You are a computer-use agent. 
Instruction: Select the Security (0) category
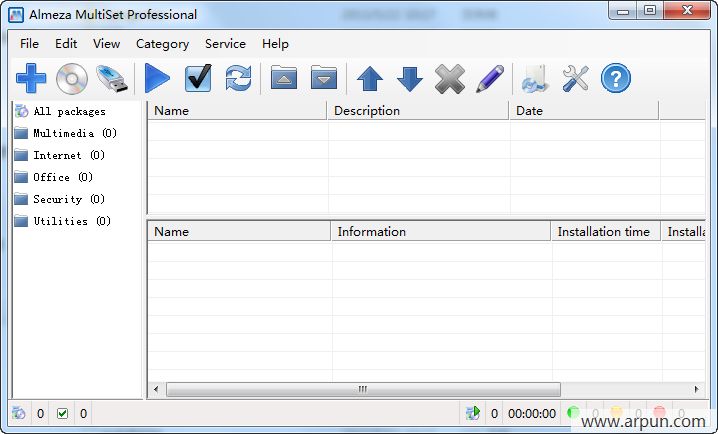(x=69, y=199)
